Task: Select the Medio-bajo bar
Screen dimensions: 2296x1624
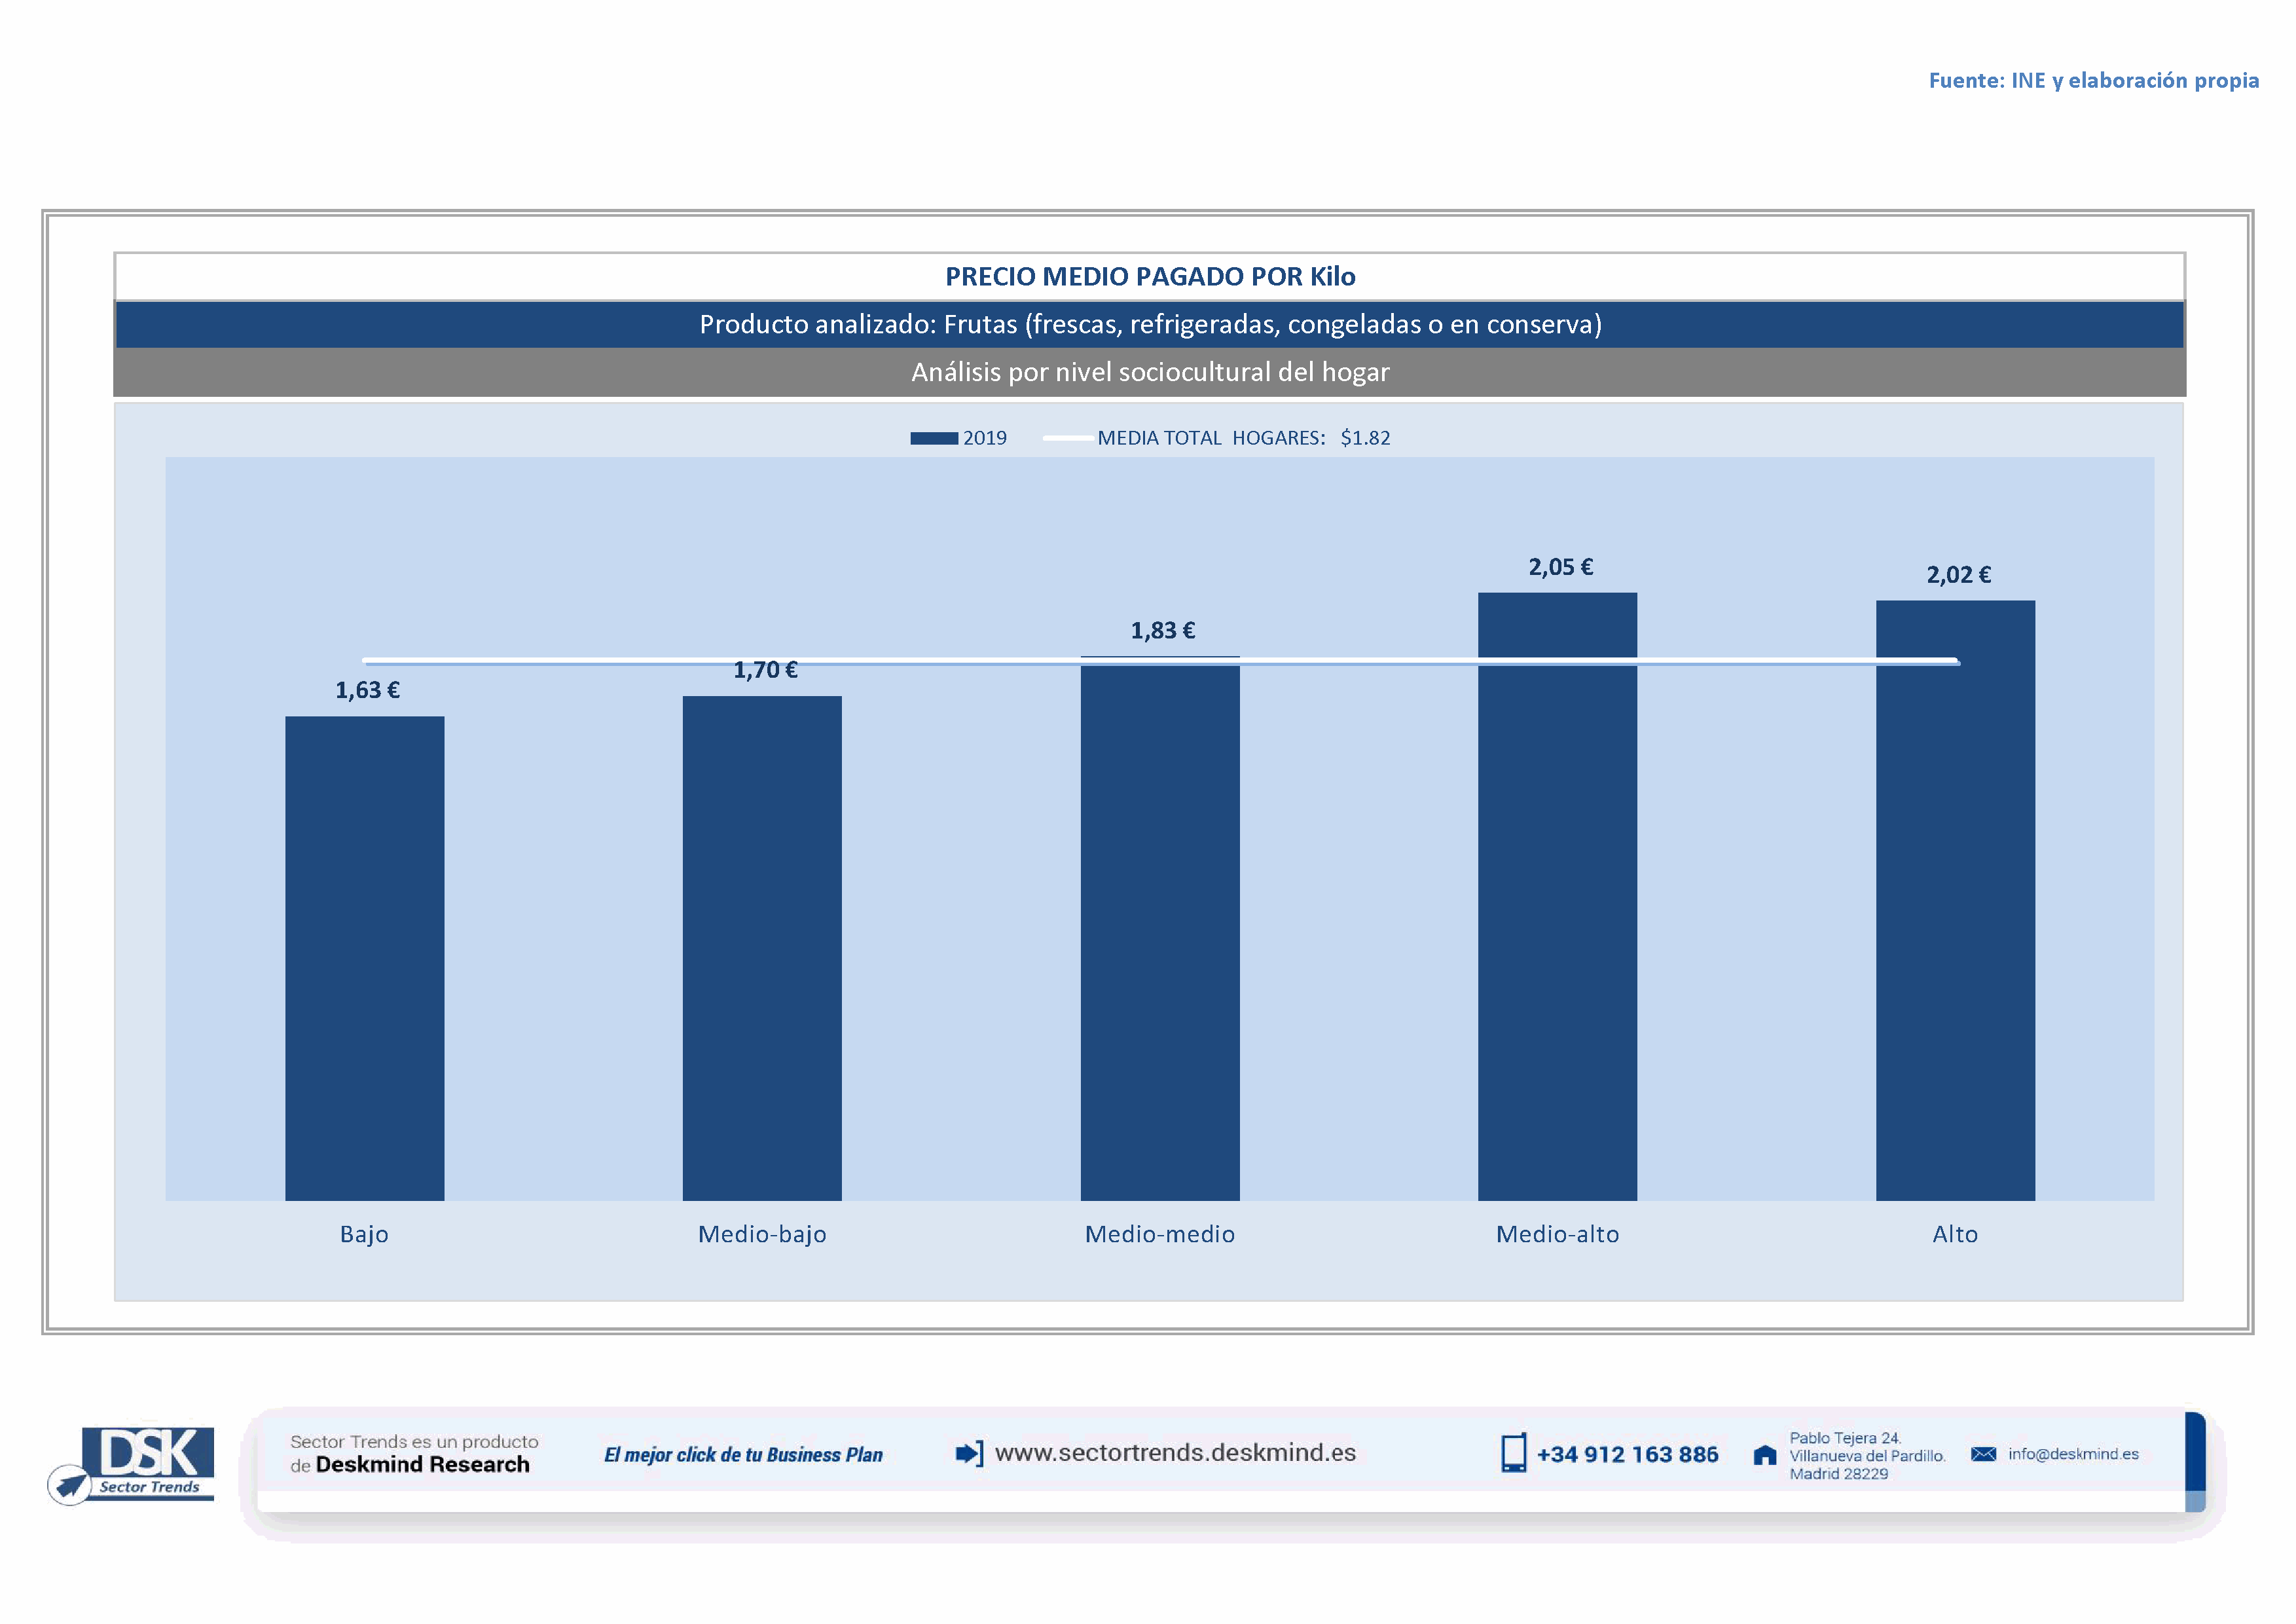Action: pyautogui.click(x=762, y=947)
